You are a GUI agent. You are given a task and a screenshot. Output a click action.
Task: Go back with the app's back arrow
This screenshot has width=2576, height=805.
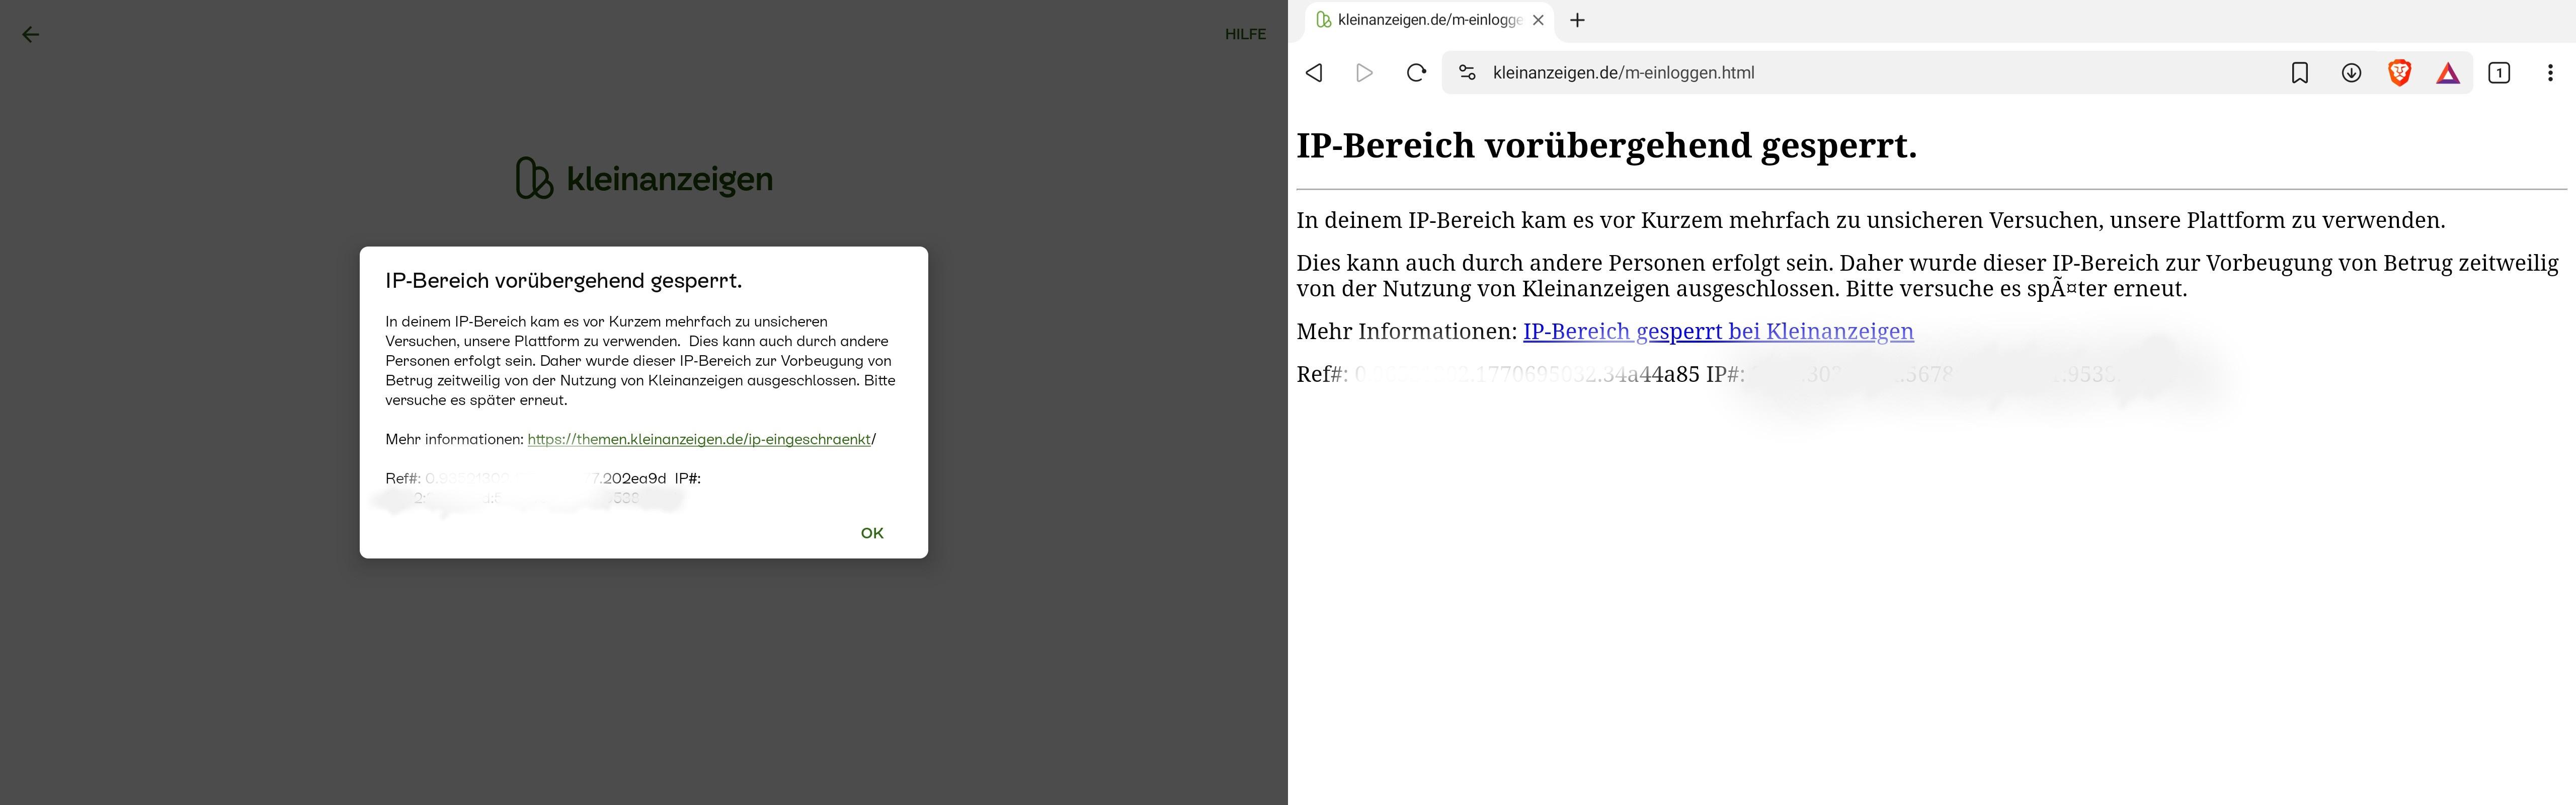(31, 35)
